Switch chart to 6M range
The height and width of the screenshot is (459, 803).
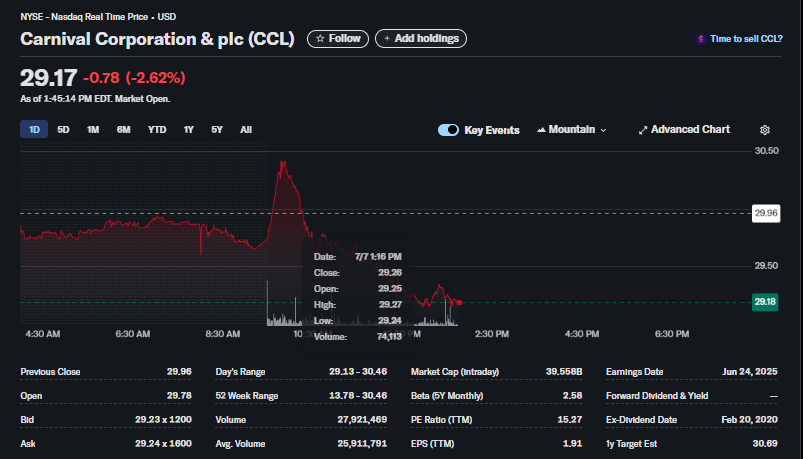[x=123, y=130]
